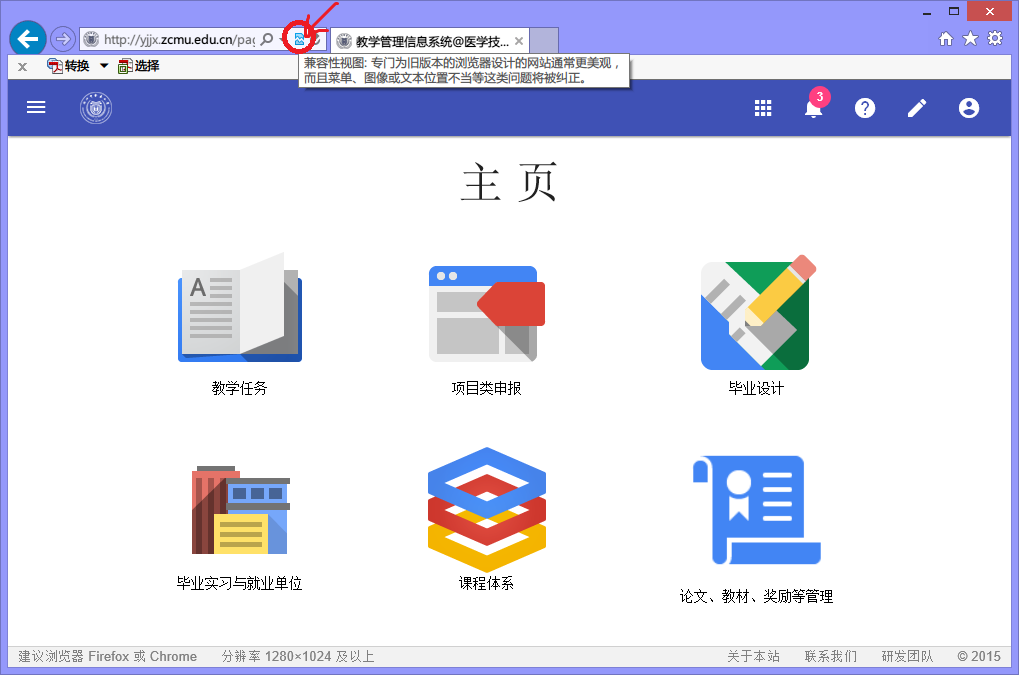Image resolution: width=1019 pixels, height=676 pixels.
Task: Click the university logo in header
Action: pyautogui.click(x=96, y=108)
